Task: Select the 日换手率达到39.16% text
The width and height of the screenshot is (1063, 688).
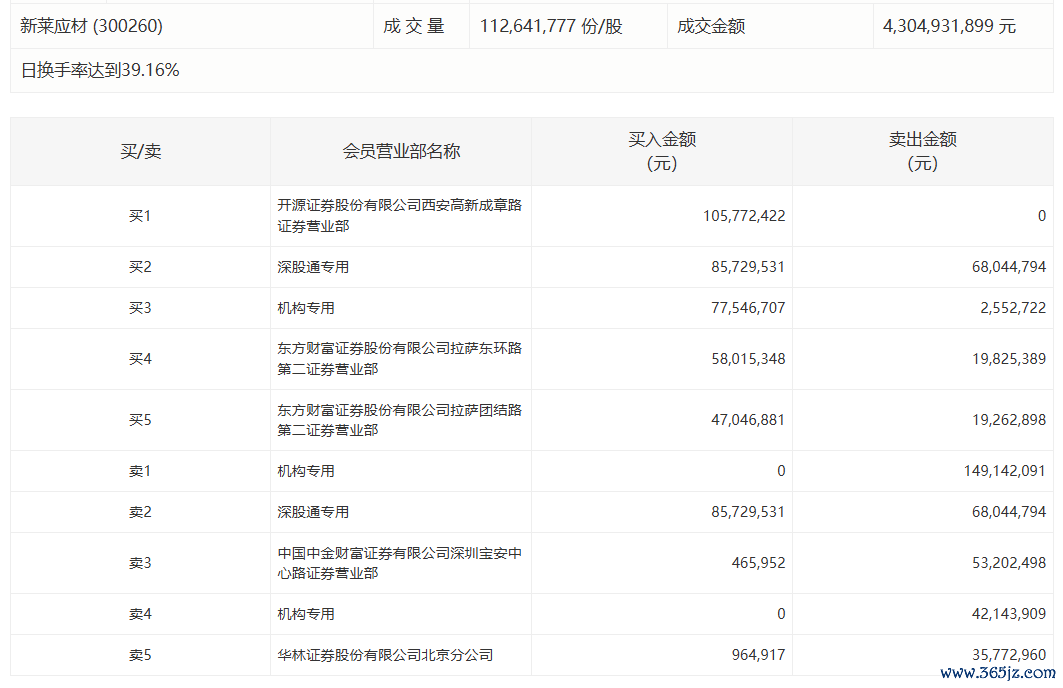Action: coord(100,70)
